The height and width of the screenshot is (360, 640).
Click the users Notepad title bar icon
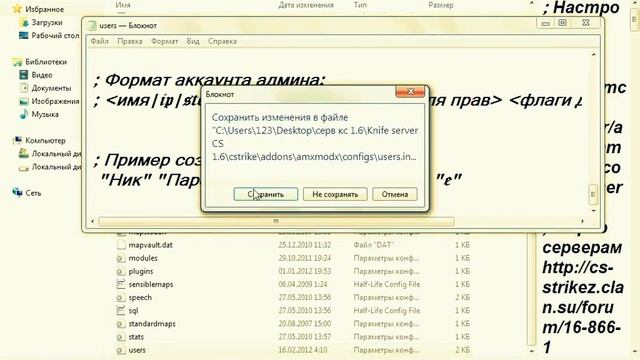click(x=92, y=25)
